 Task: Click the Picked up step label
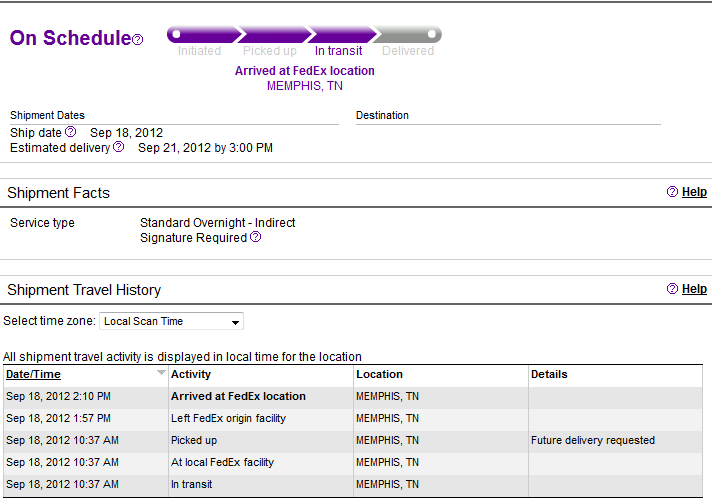[270, 51]
